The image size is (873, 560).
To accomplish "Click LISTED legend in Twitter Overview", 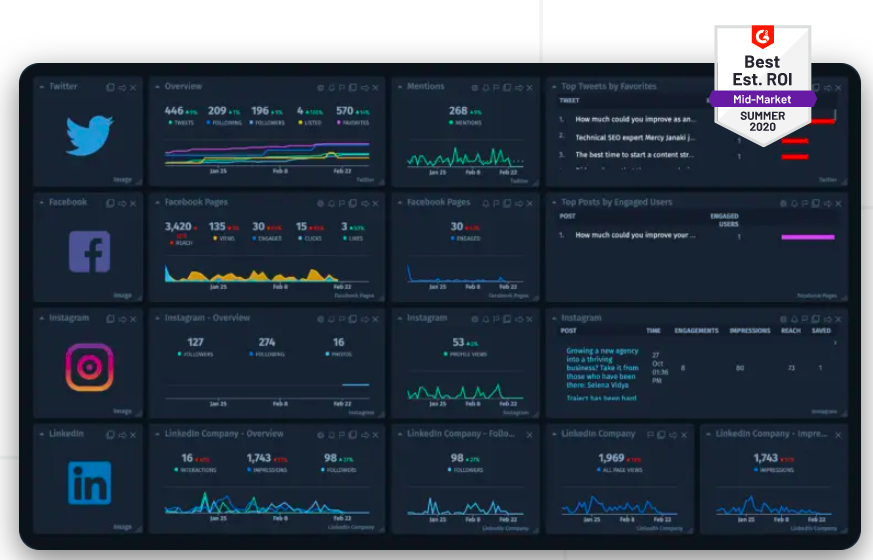I will tap(310, 122).
